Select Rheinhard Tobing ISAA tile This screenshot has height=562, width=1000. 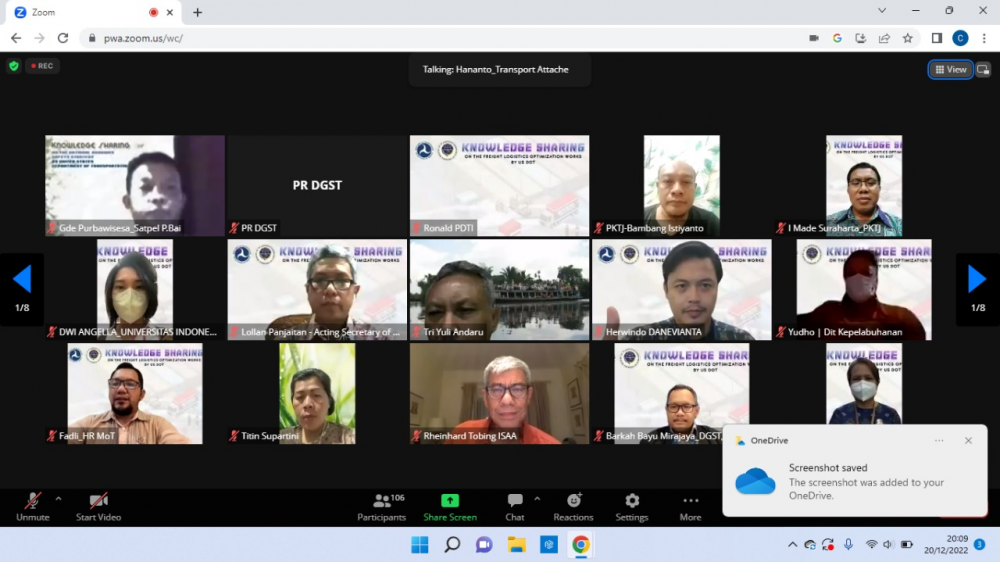point(499,393)
